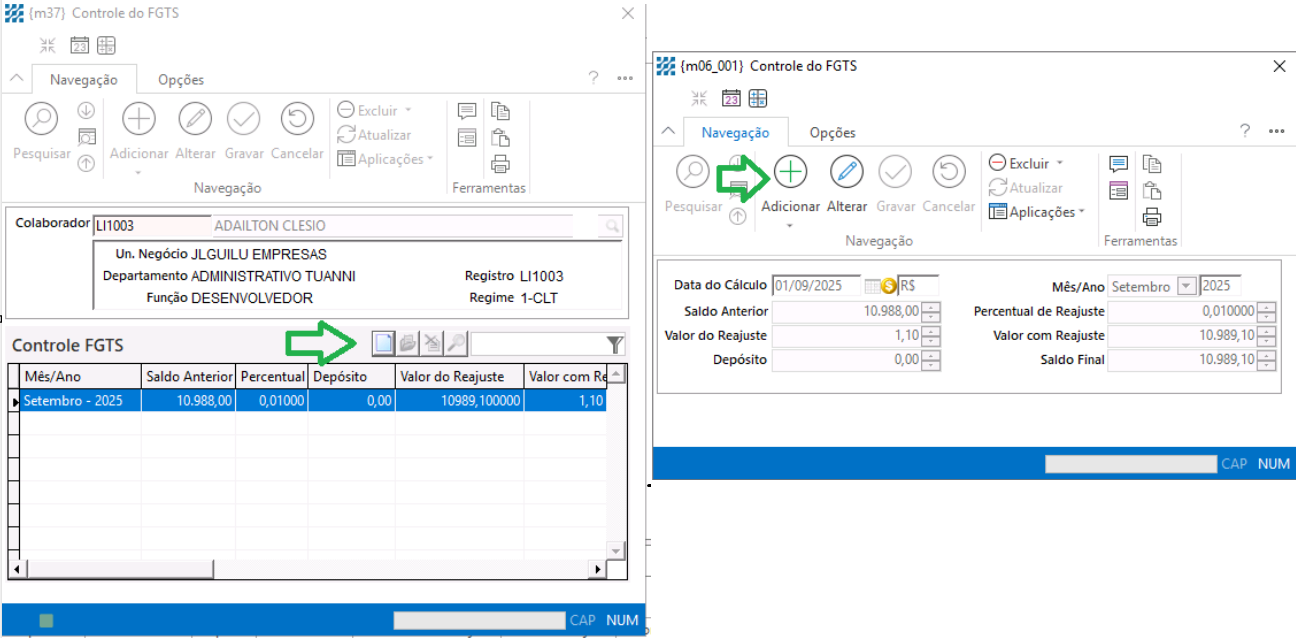The width and height of the screenshot is (1296, 638).
Task: Open the calendar icon in m37 window title toolbar
Action: click(x=80, y=45)
